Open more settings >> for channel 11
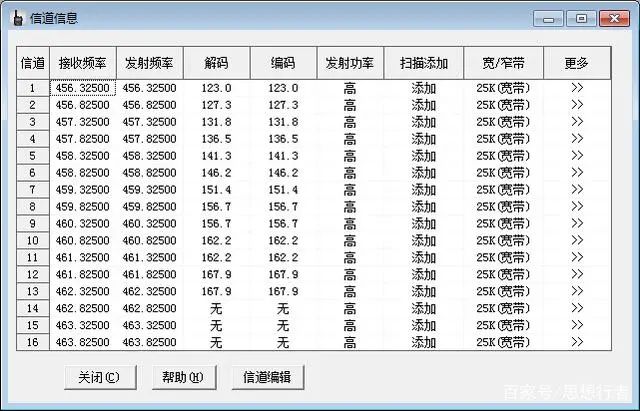The height and width of the screenshot is (411, 640). pyautogui.click(x=577, y=257)
